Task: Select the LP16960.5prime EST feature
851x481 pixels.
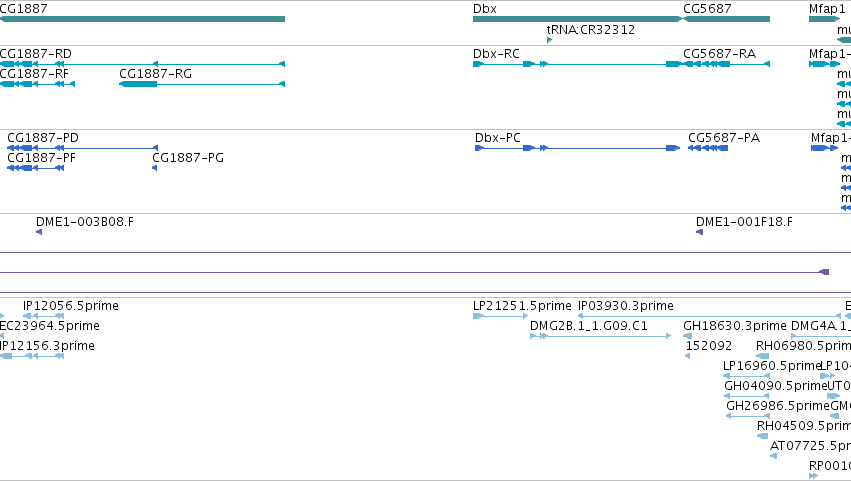Action: pos(747,376)
